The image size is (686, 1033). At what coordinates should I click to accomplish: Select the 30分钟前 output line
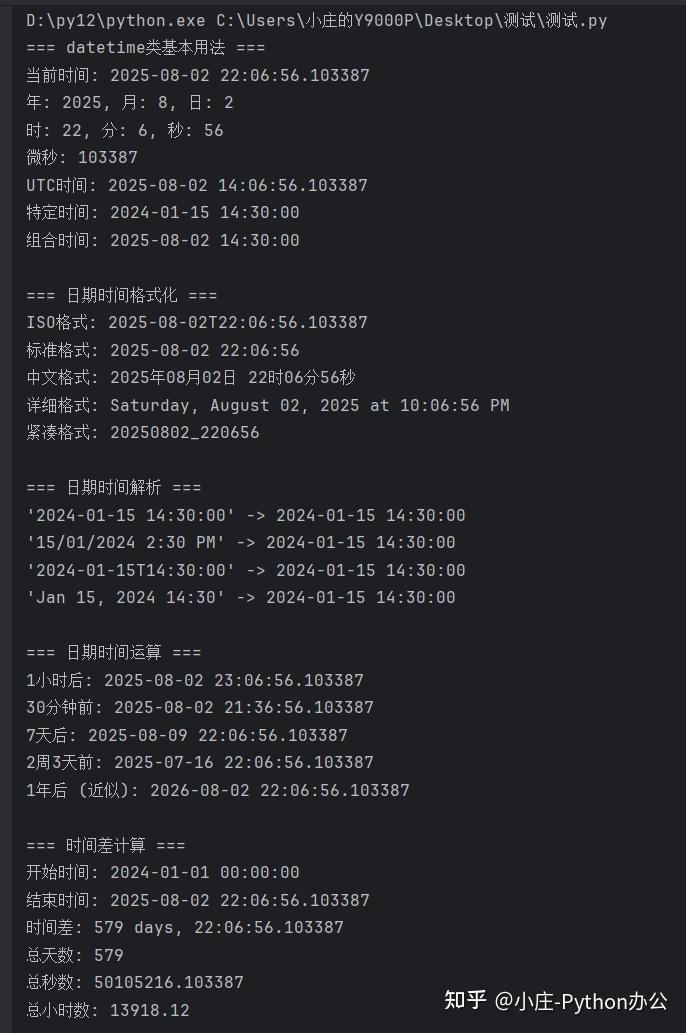200,707
